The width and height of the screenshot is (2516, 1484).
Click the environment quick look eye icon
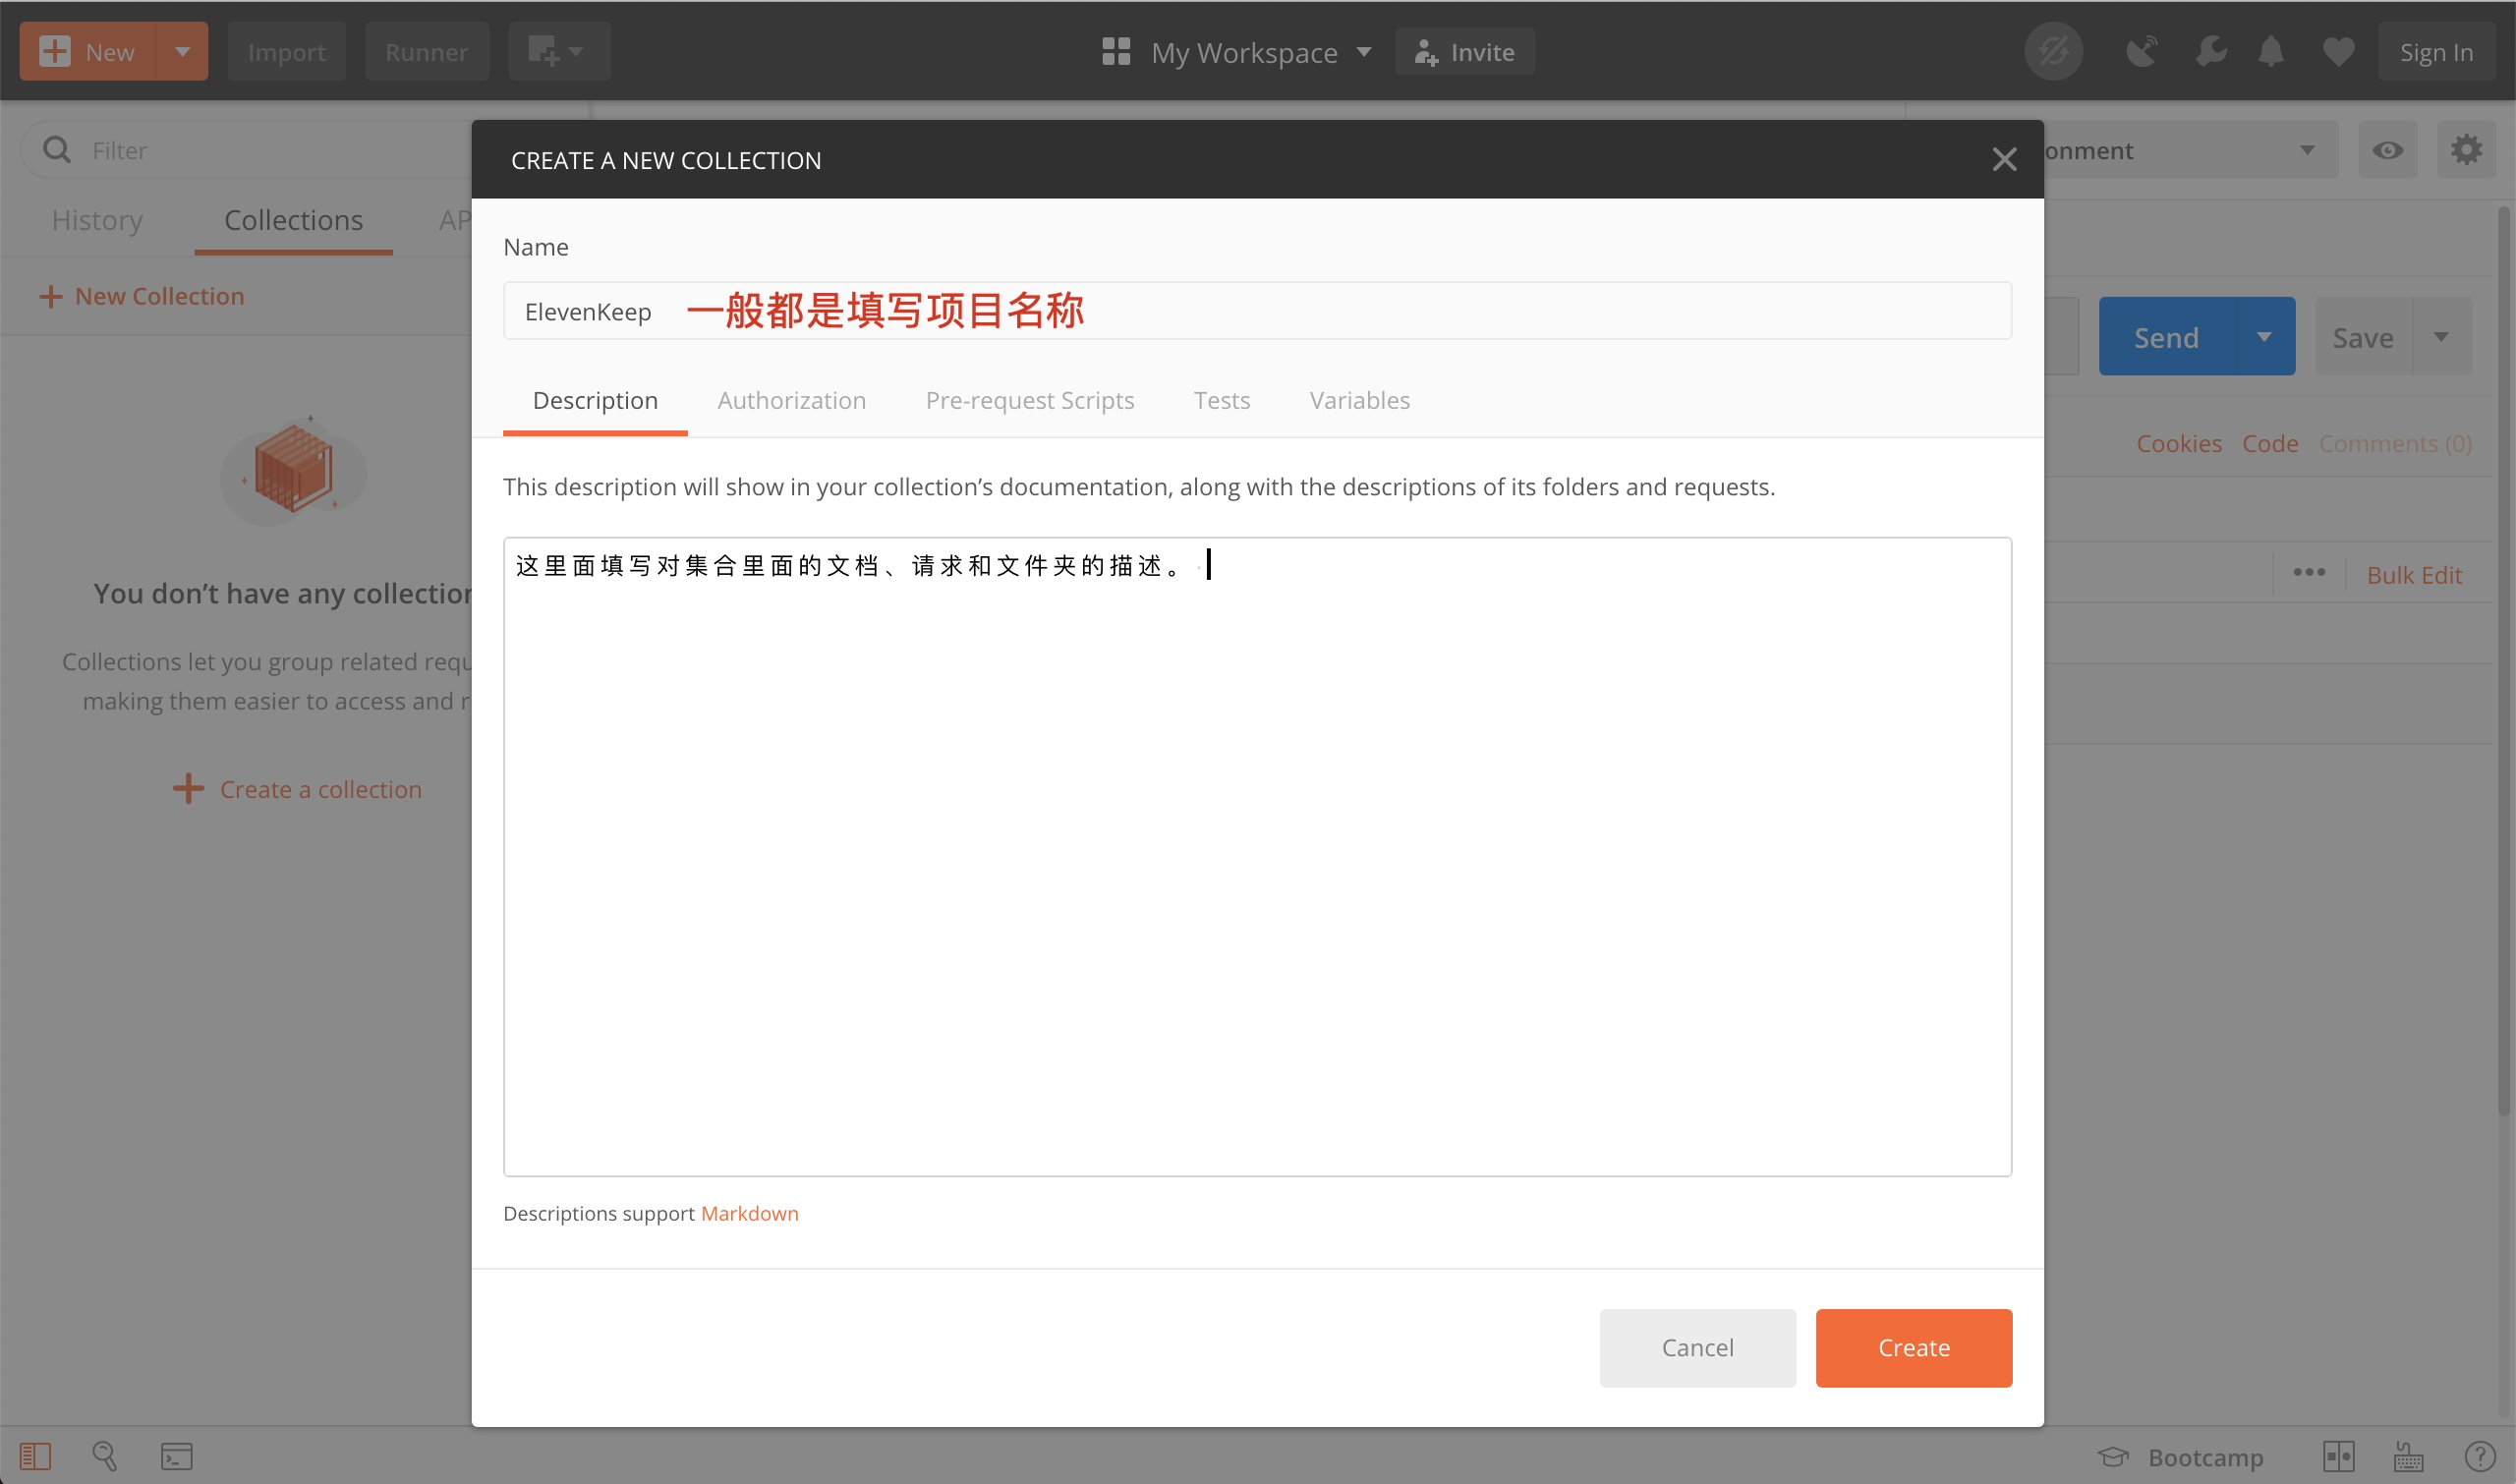(2388, 150)
